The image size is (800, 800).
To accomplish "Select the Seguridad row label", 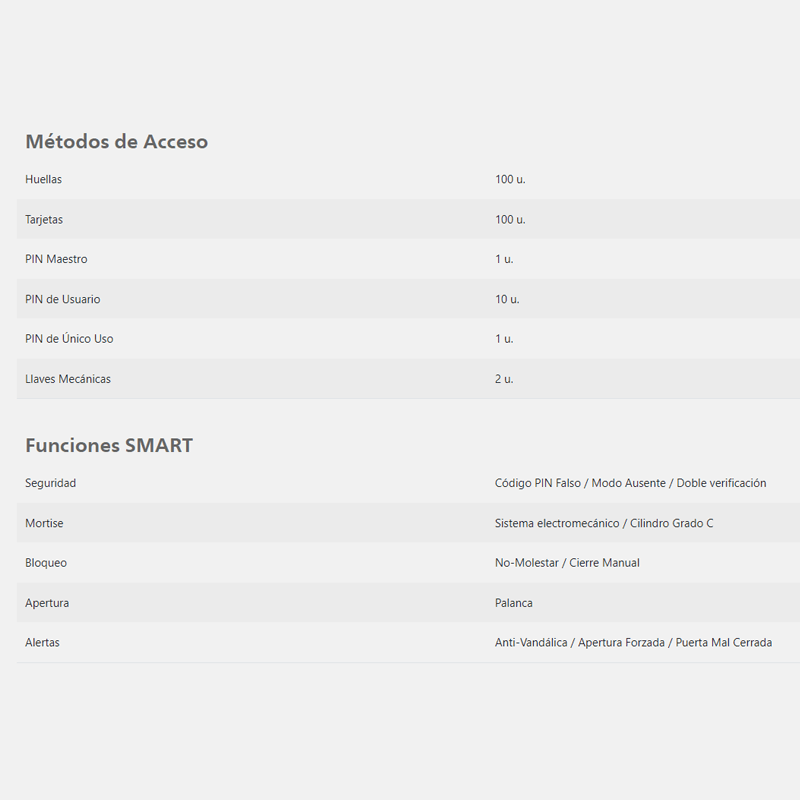I will coord(51,483).
